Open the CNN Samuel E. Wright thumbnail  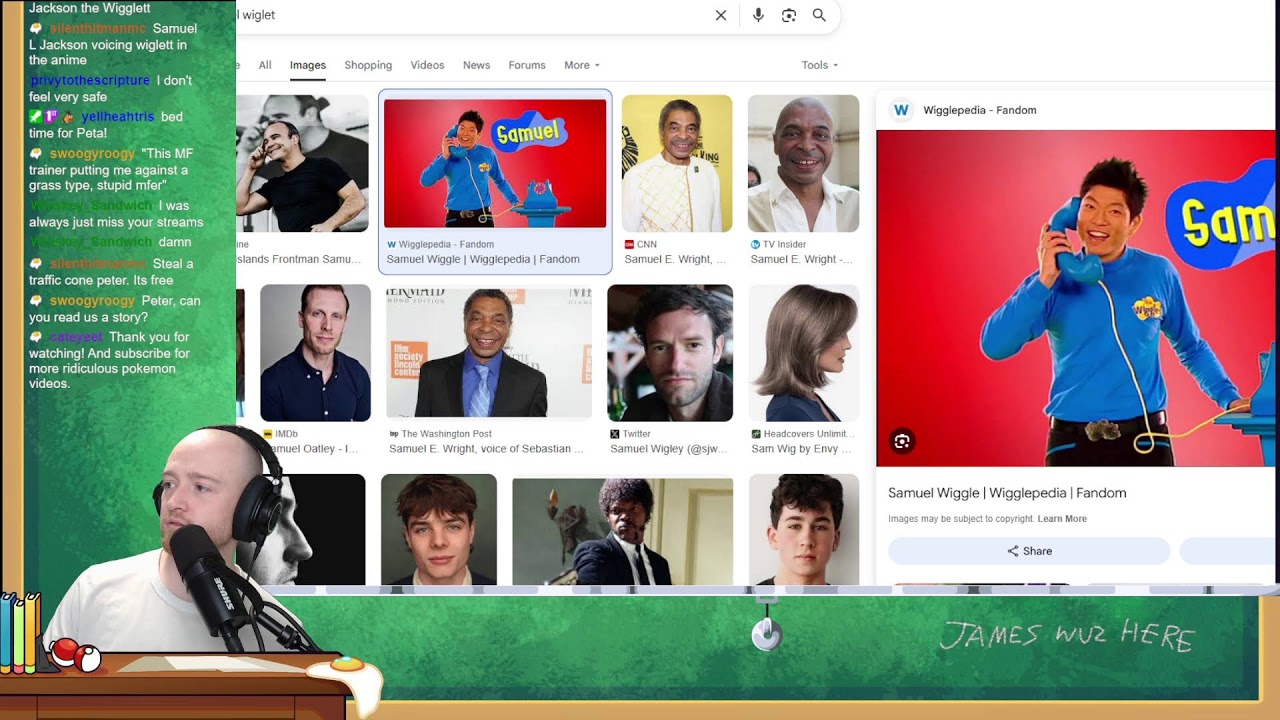pyautogui.click(x=677, y=164)
